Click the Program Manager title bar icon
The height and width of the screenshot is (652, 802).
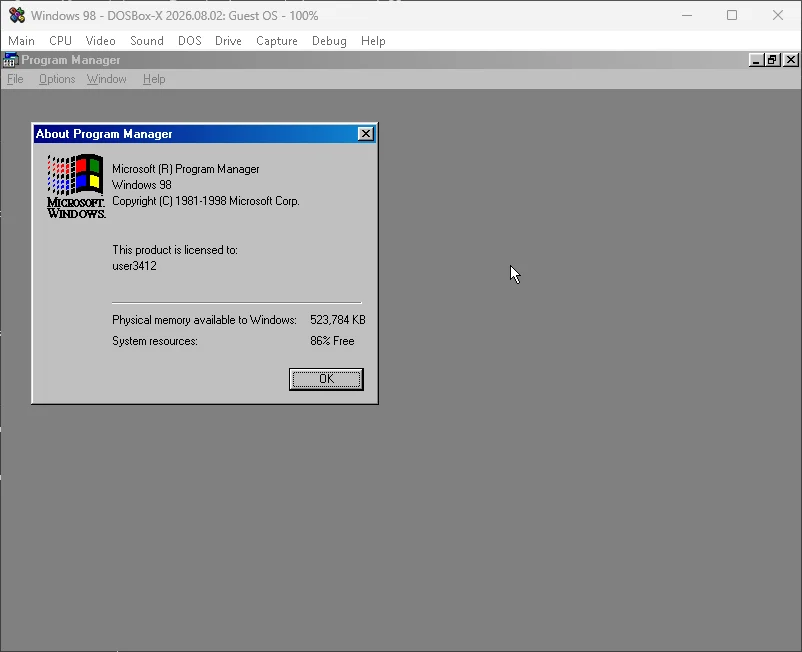click(10, 60)
